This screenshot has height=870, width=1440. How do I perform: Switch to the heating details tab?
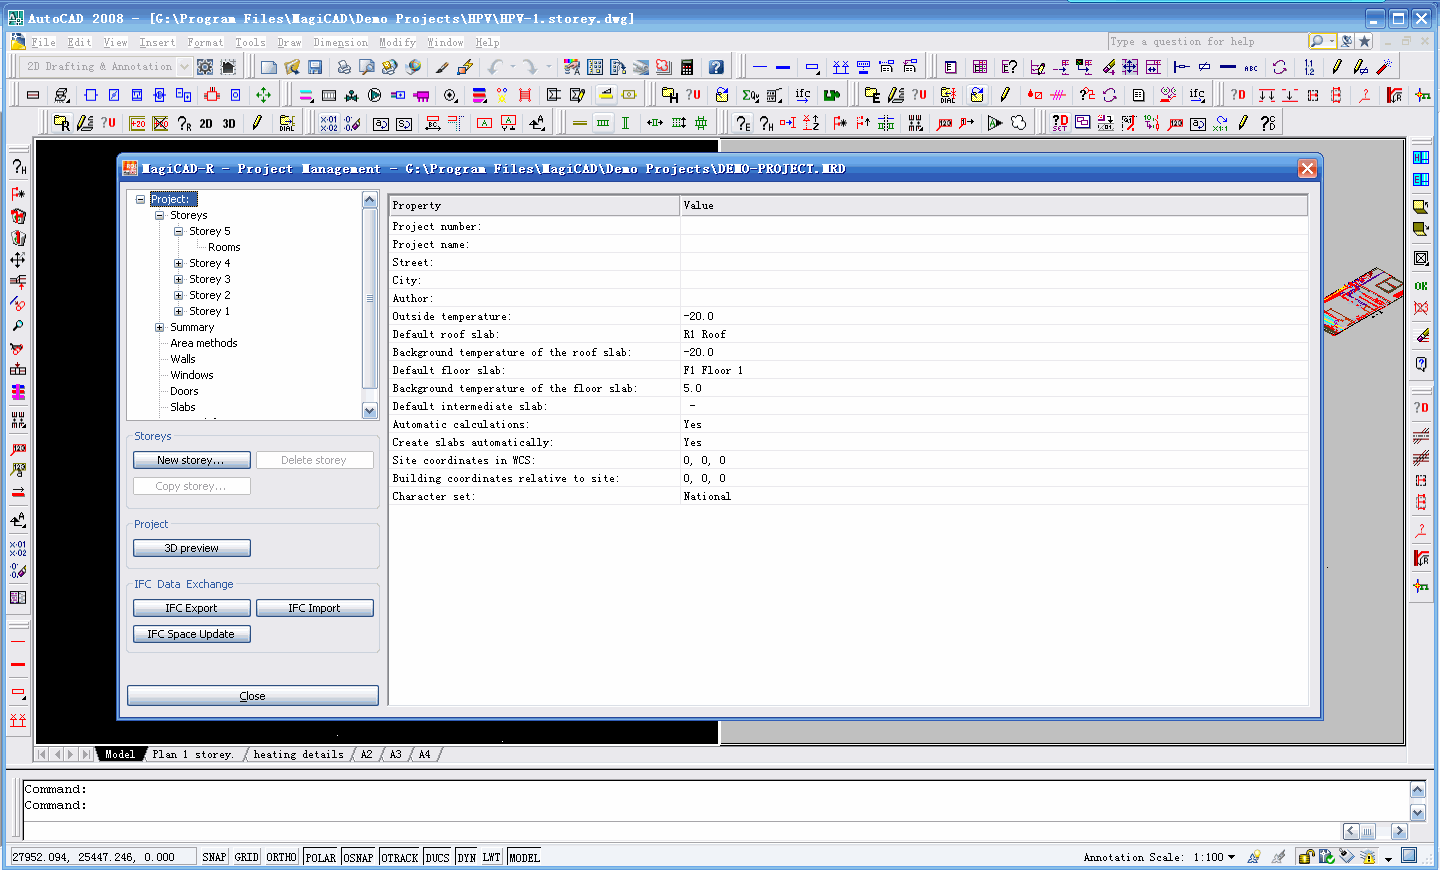click(x=298, y=754)
